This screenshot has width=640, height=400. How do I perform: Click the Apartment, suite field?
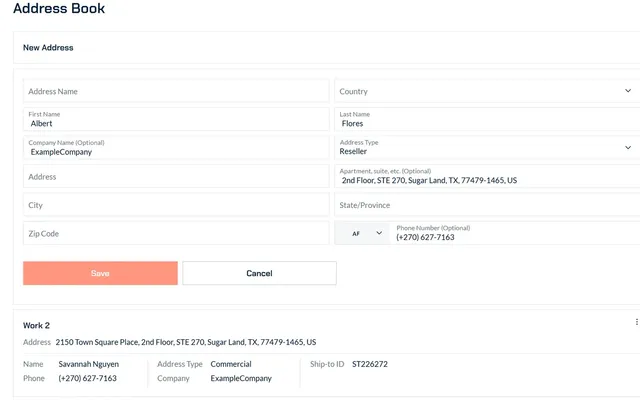coord(487,176)
